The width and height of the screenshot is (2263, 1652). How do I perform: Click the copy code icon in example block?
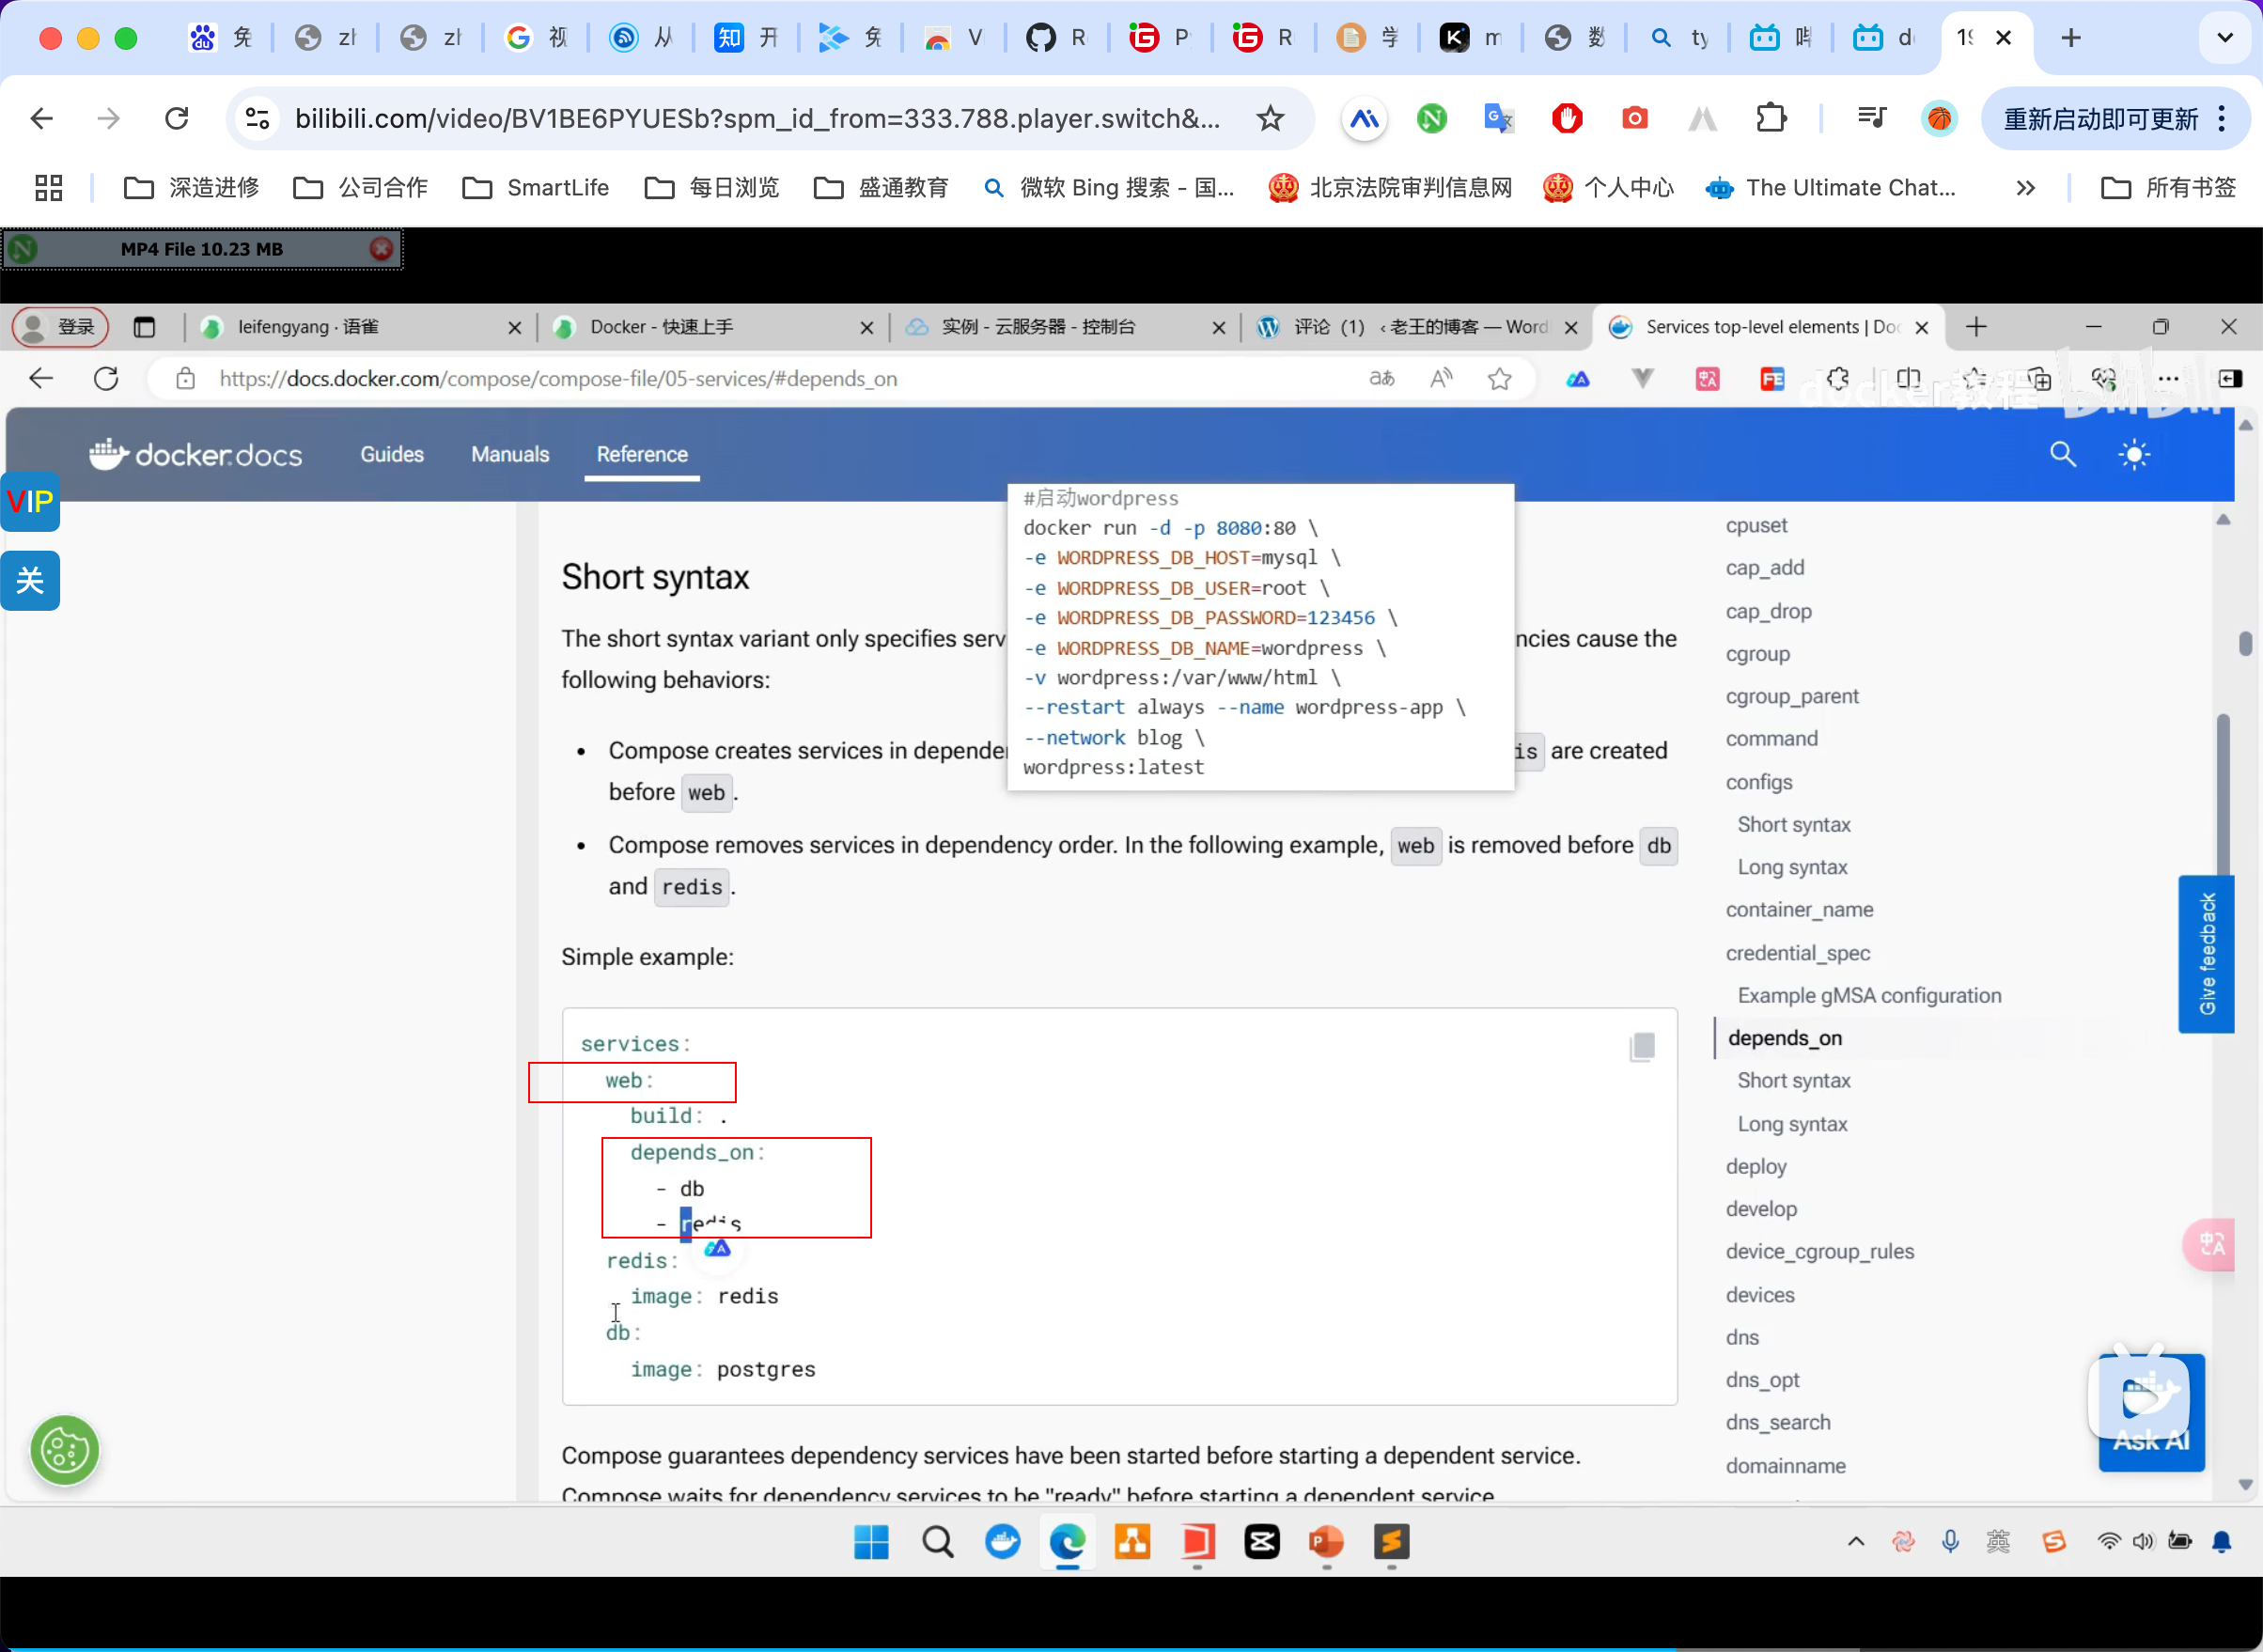(x=1642, y=1047)
